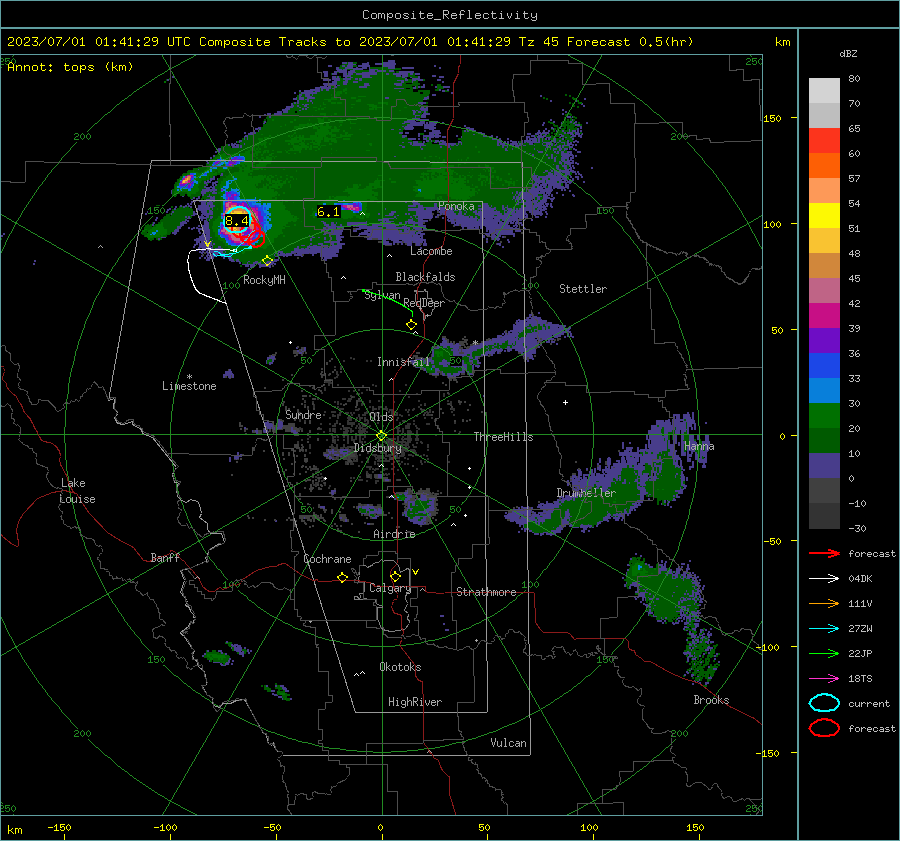
Task: Click the red forecast ellipse legend icon
Action: [x=824, y=728]
